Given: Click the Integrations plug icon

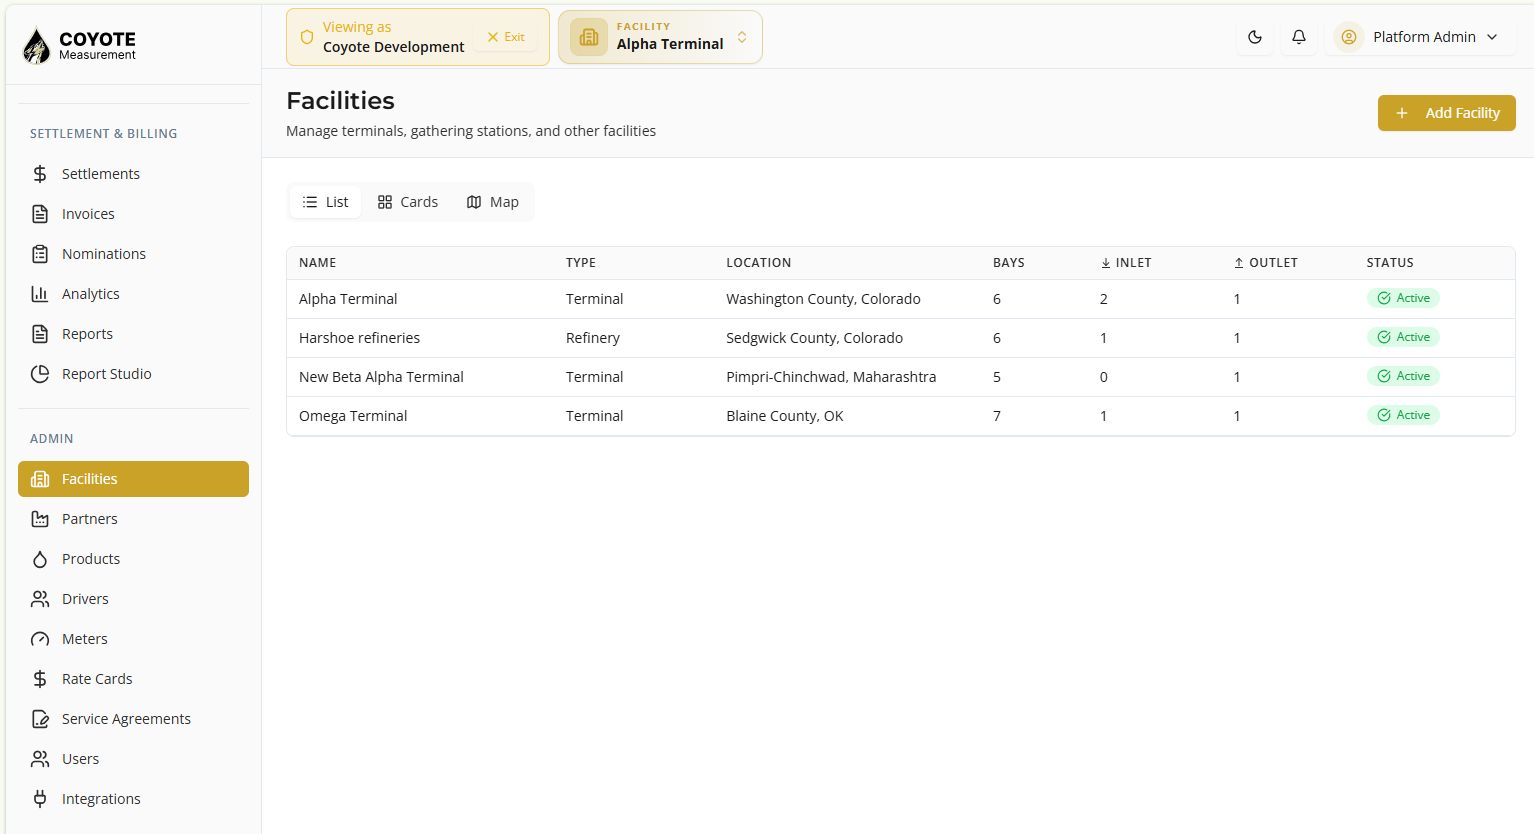Looking at the screenshot, I should tap(40, 799).
